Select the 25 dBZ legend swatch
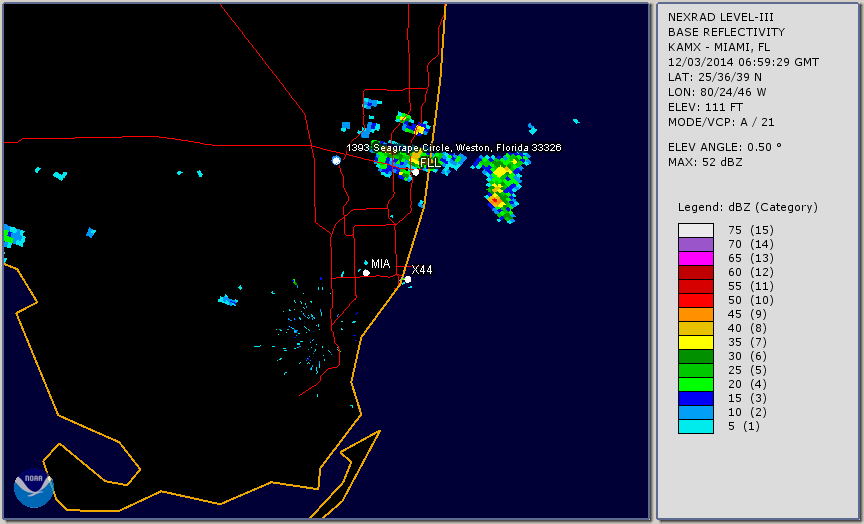Screen dimensions: 864x524 coord(696,370)
